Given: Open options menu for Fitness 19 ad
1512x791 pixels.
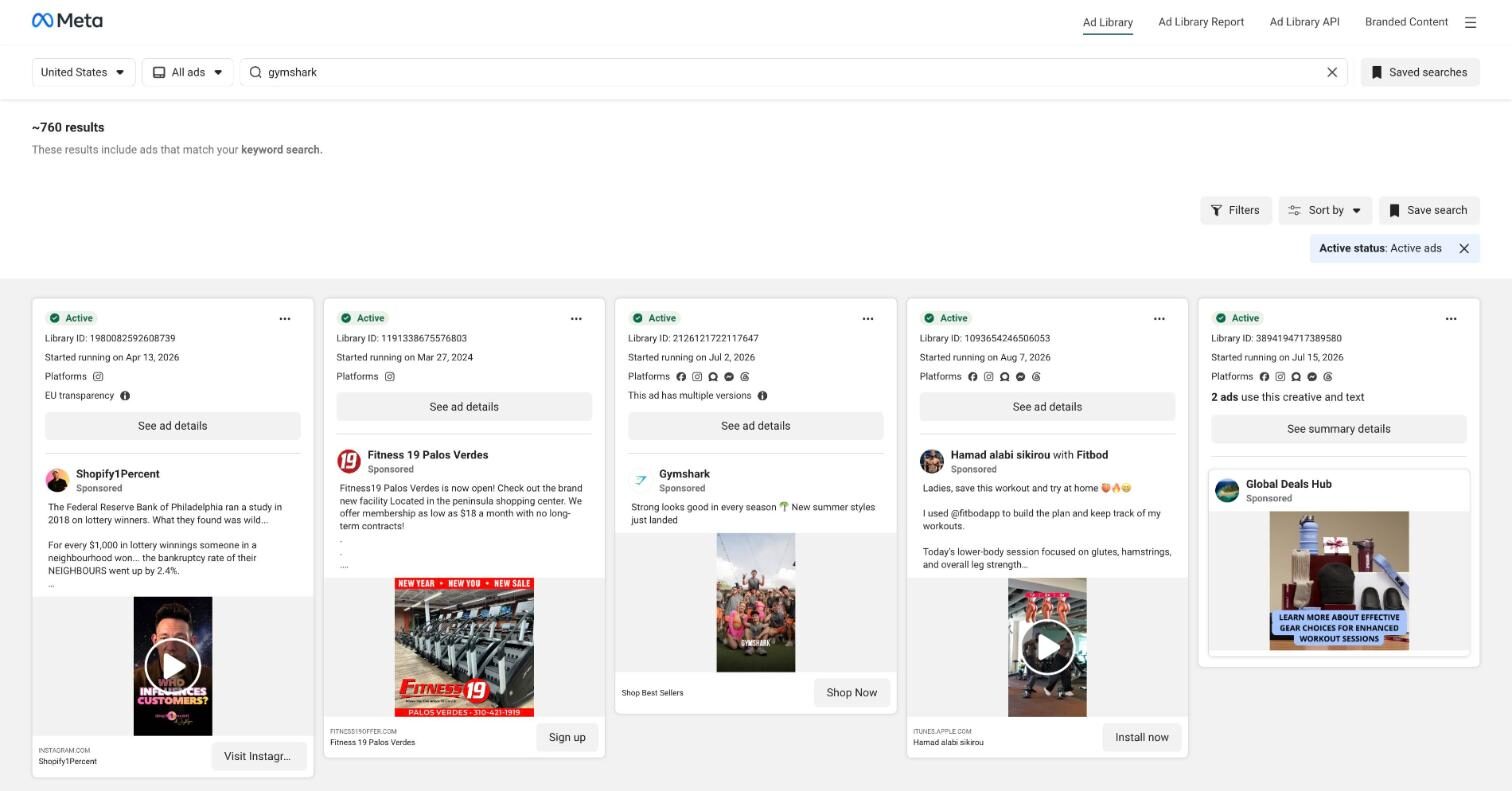Looking at the screenshot, I should (x=576, y=318).
